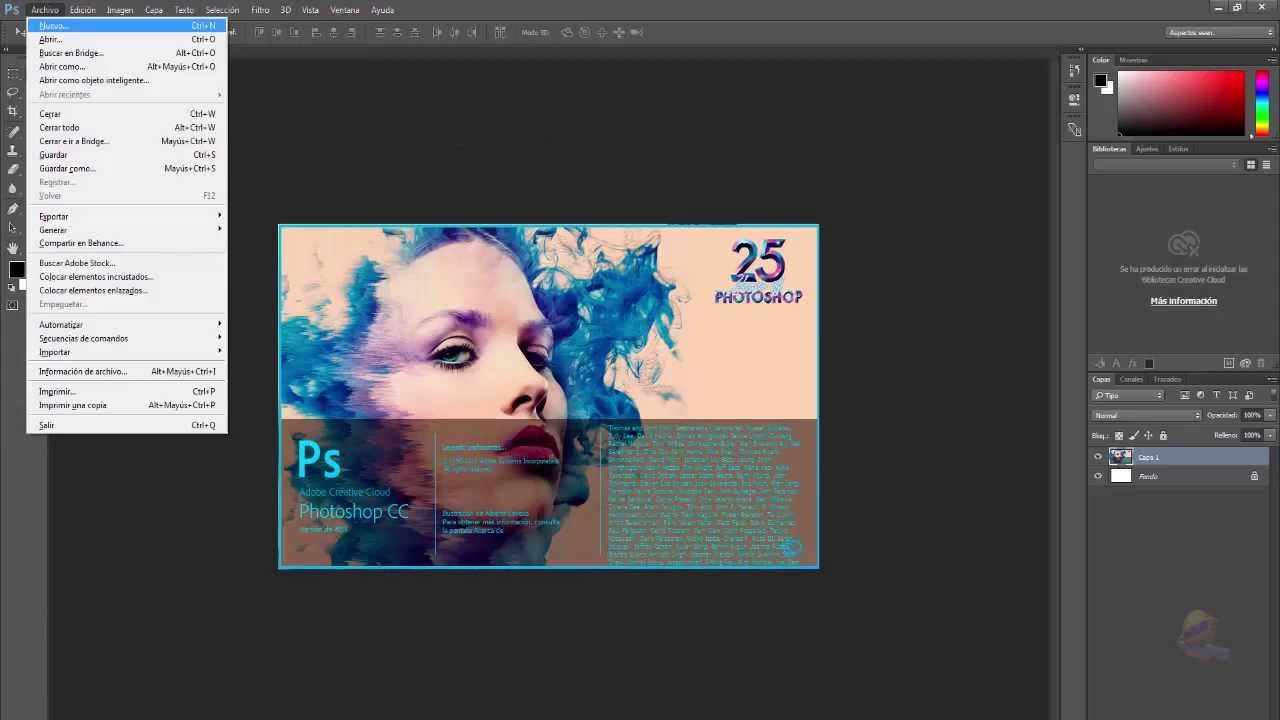Toggle lock transparent pixels
Image resolution: width=1280 pixels, height=720 pixels.
tap(1119, 435)
